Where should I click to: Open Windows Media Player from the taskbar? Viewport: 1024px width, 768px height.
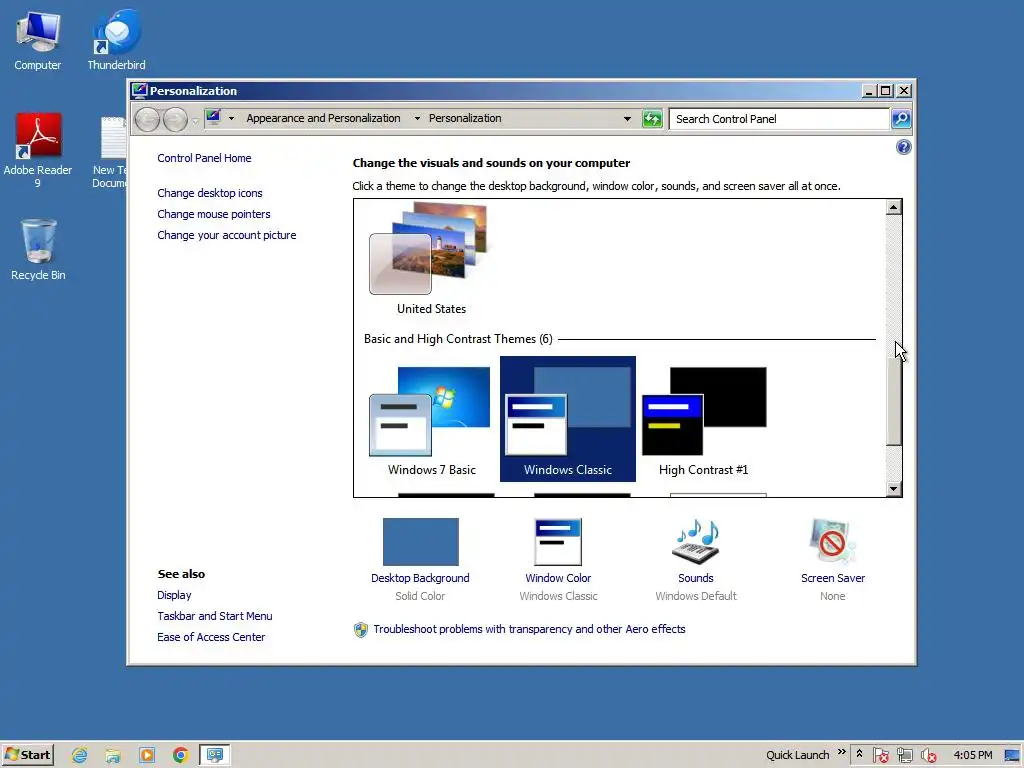[147, 756]
